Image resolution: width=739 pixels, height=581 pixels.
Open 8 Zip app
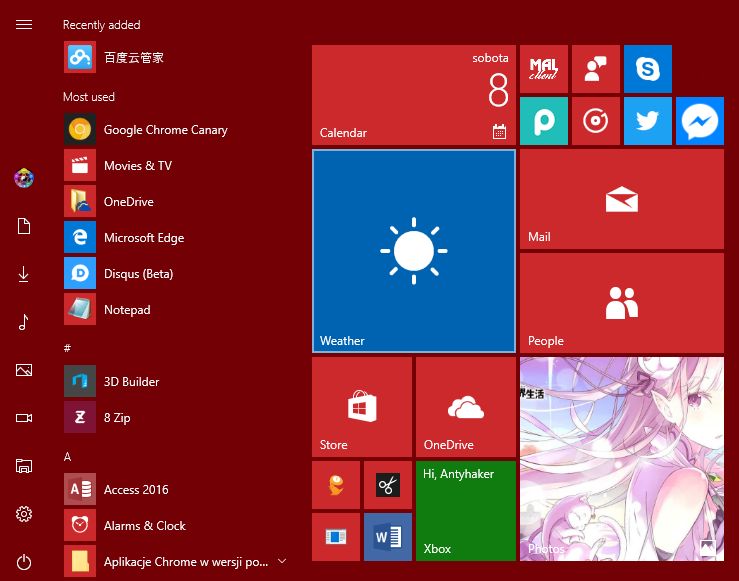tap(178, 417)
